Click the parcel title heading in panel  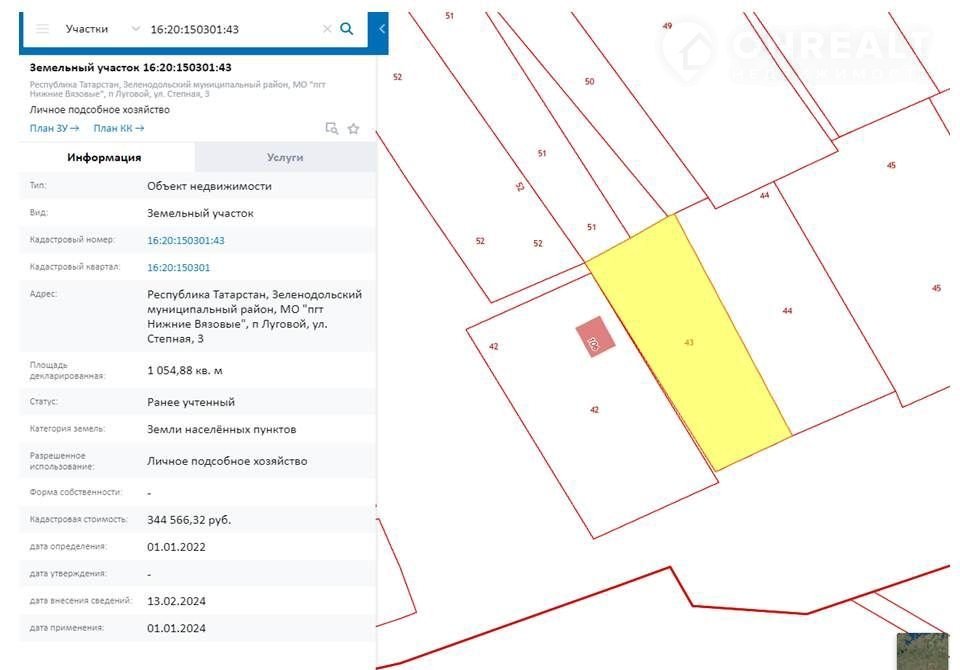[130, 67]
